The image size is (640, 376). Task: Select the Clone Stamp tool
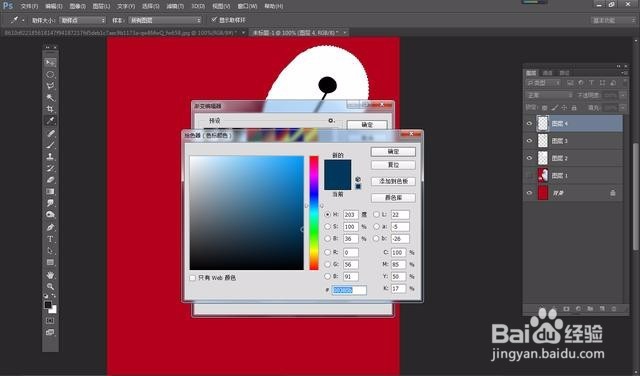click(50, 156)
